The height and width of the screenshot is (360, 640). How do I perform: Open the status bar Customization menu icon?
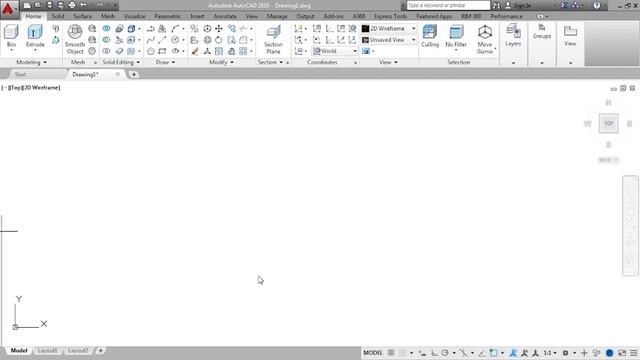pos(633,353)
